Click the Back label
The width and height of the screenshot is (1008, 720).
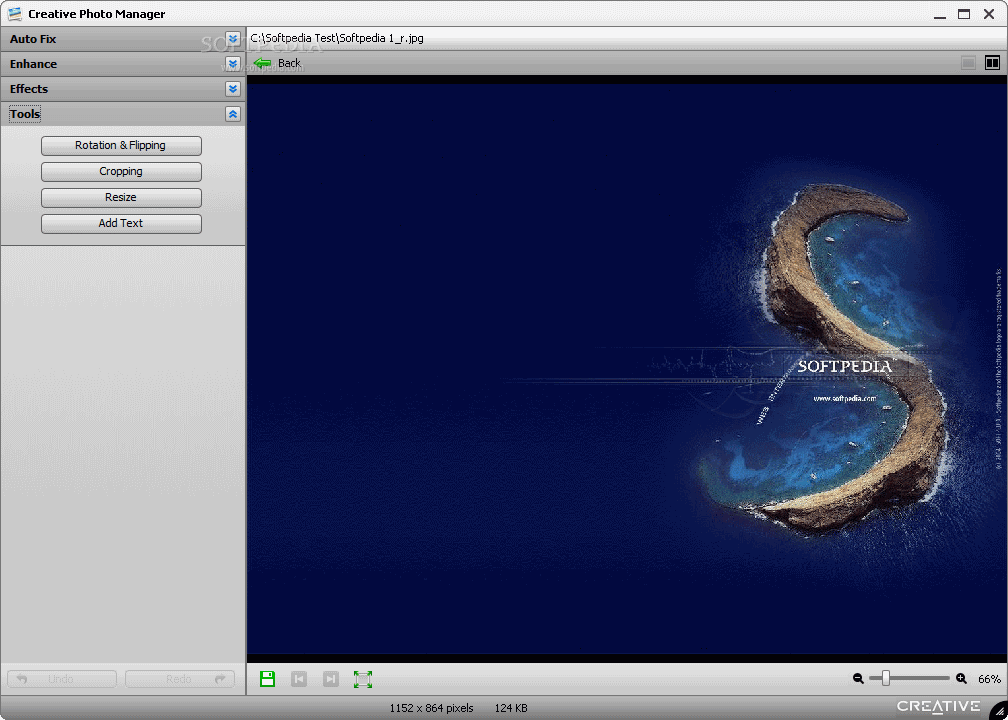click(289, 63)
